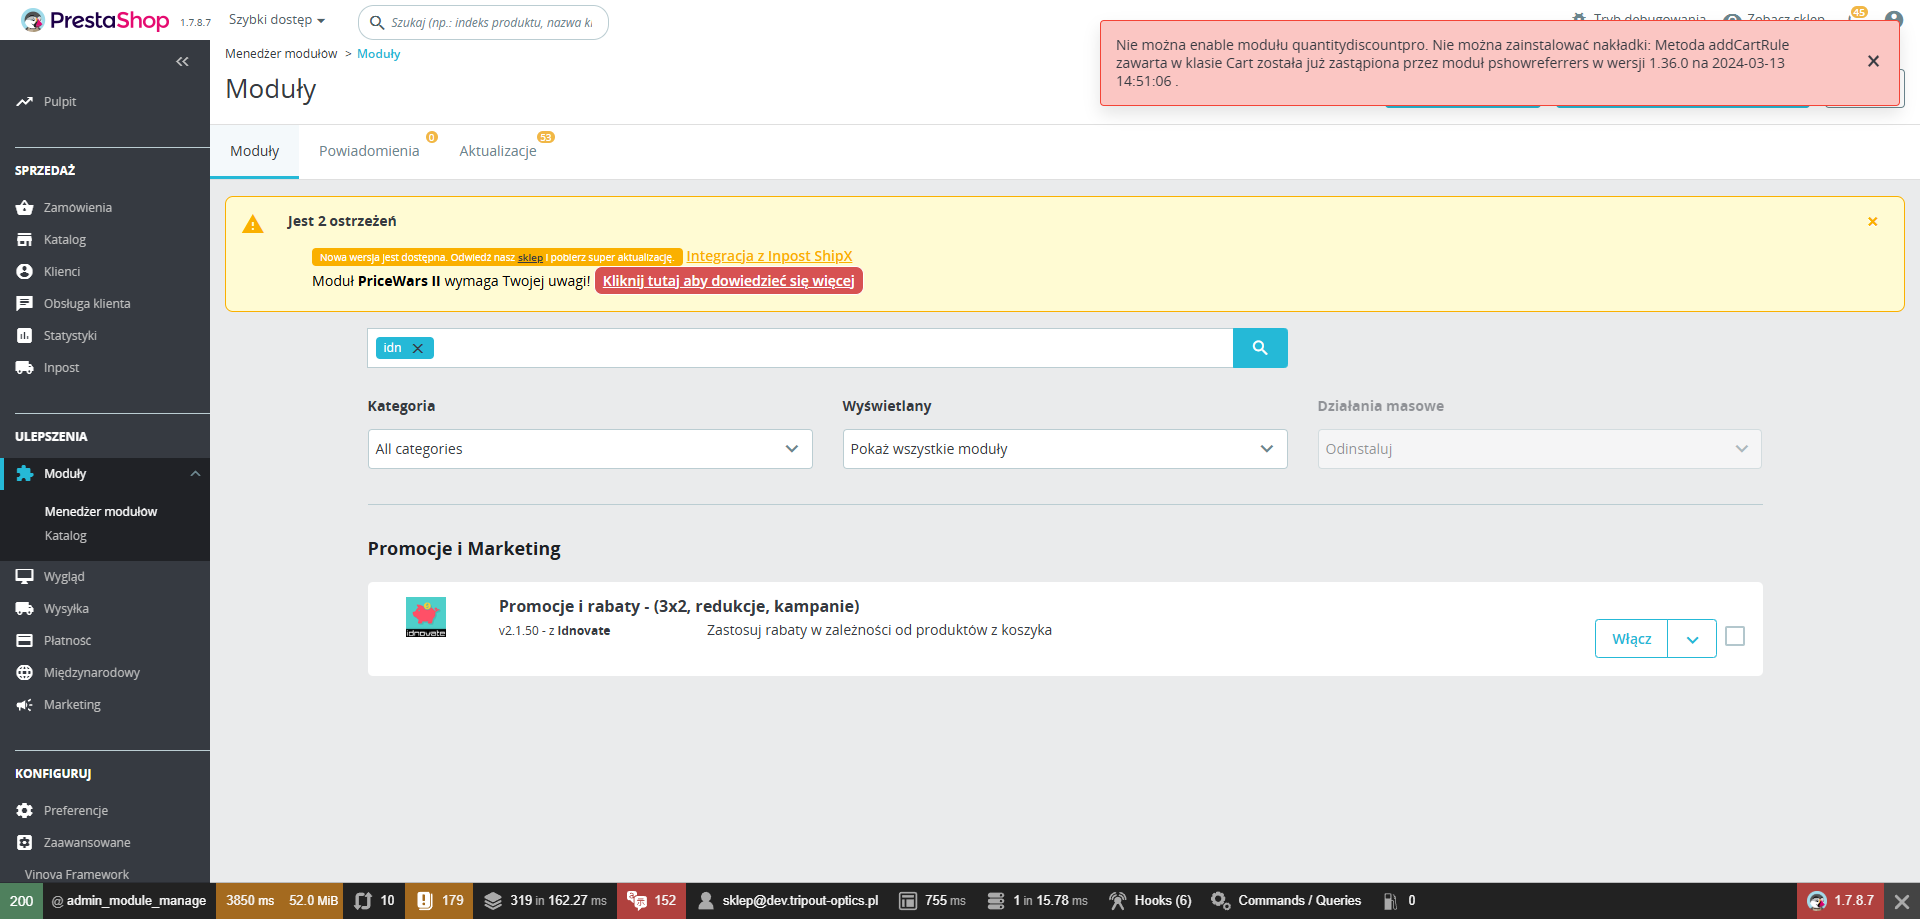
Task: Open the Preferencje gear icon
Action: [x=25, y=811]
